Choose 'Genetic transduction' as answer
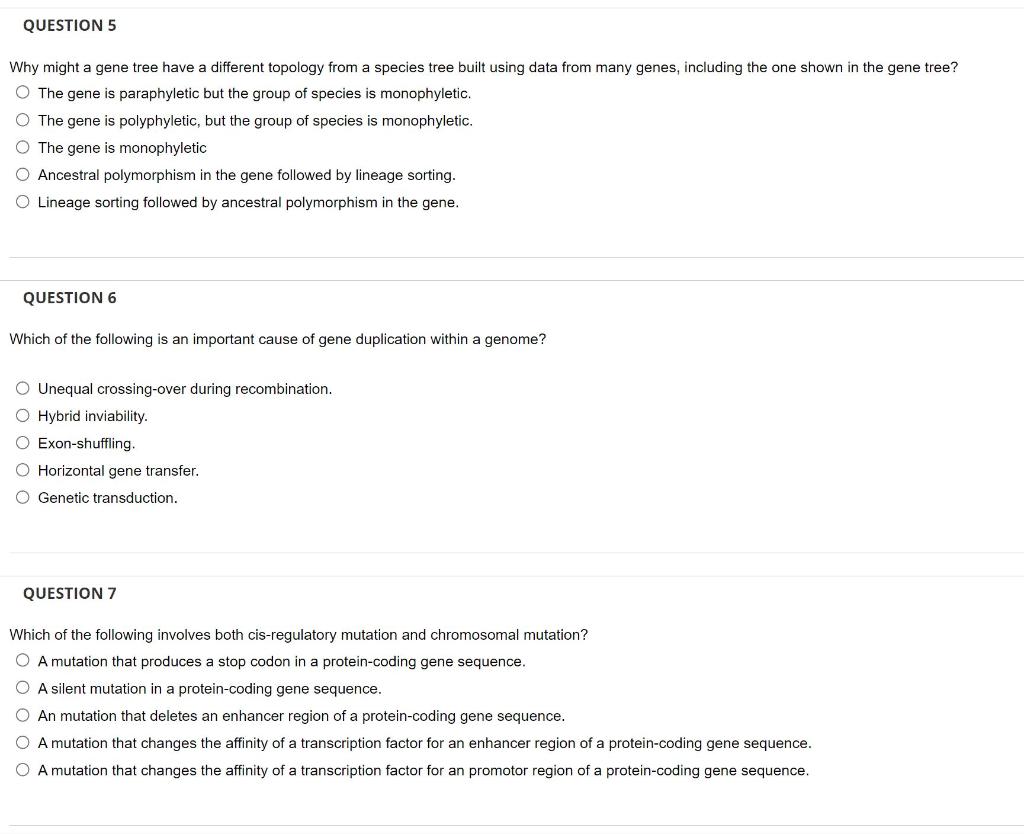The height and width of the screenshot is (834, 1024). click(x=23, y=498)
